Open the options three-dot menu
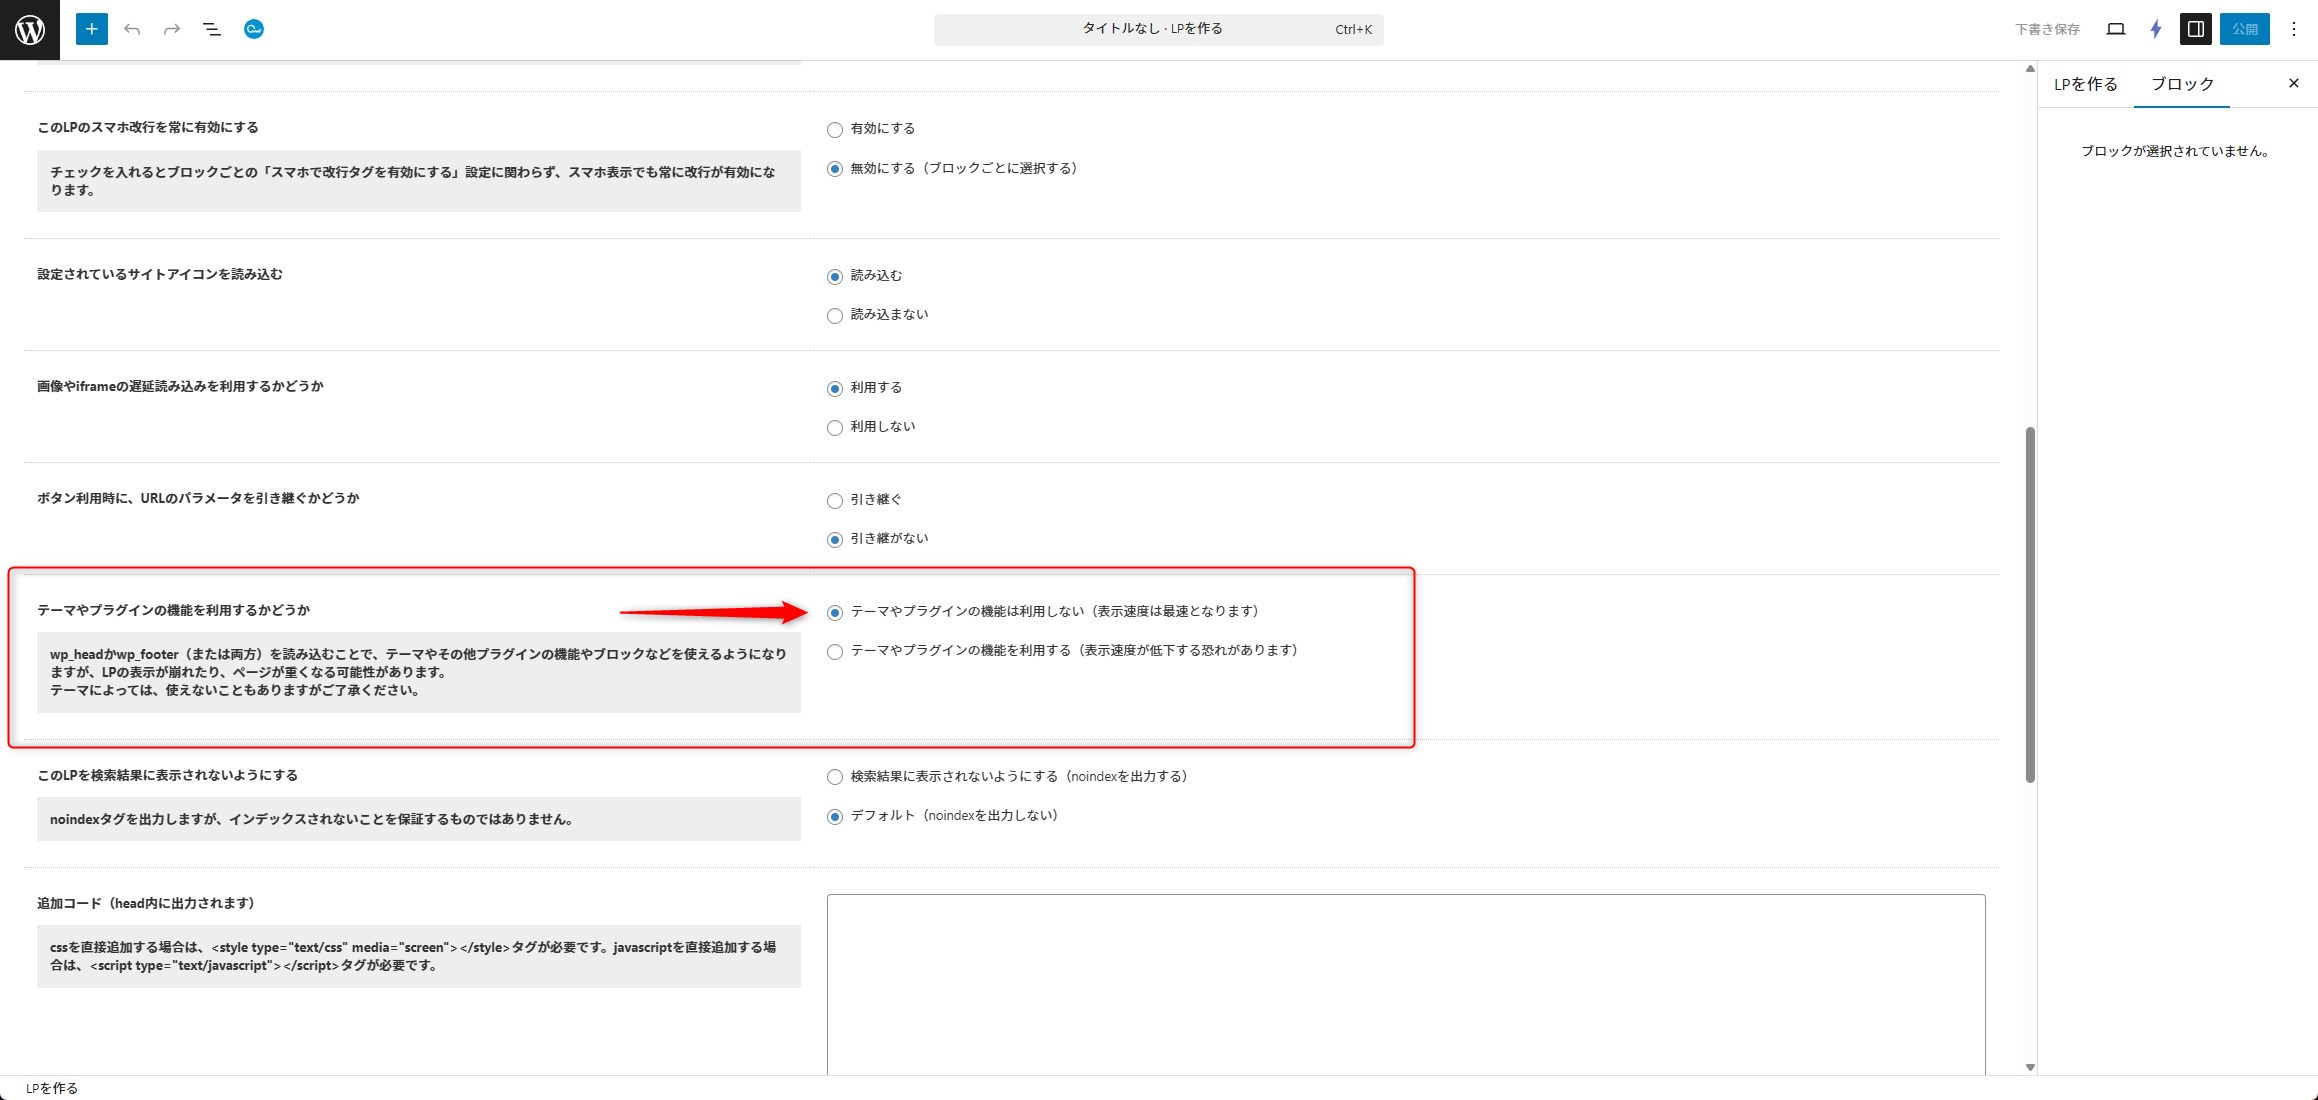Screen dimensions: 2318x1100 [x=2294, y=29]
